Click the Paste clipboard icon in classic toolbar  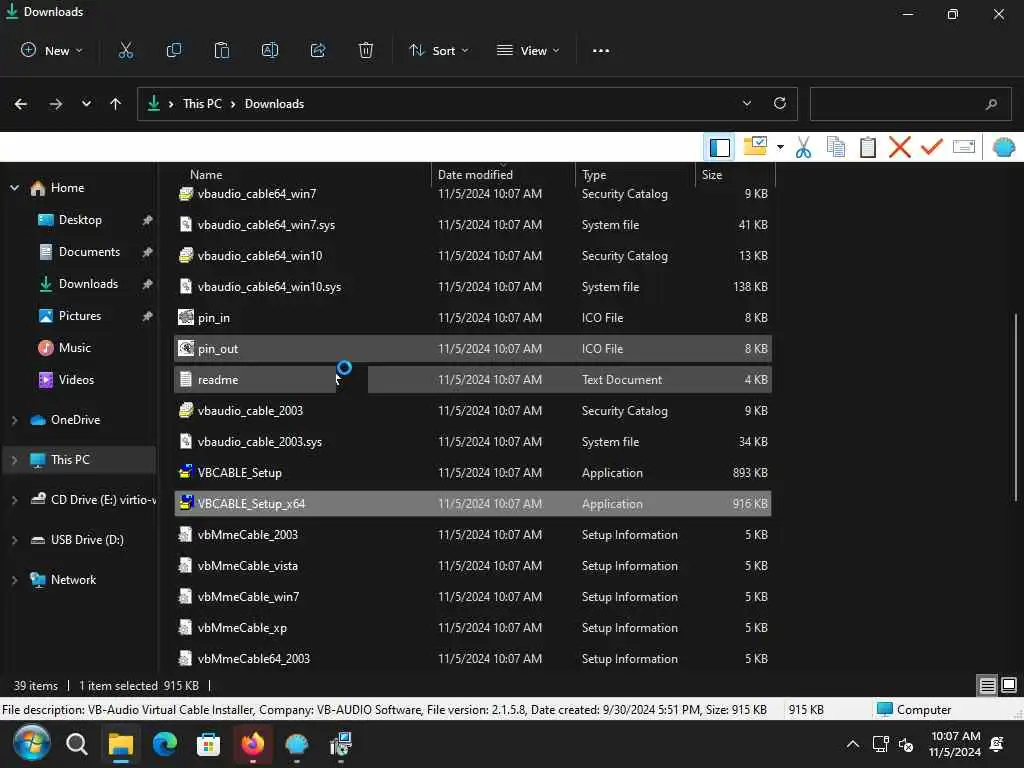click(867, 148)
